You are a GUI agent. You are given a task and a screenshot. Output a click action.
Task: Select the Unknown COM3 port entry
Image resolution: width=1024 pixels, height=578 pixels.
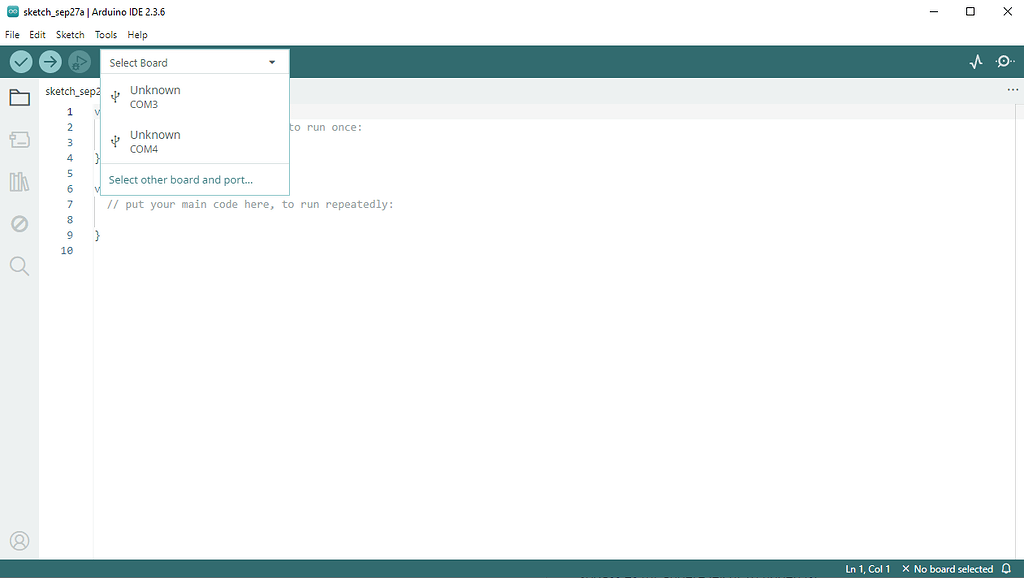[x=195, y=97]
